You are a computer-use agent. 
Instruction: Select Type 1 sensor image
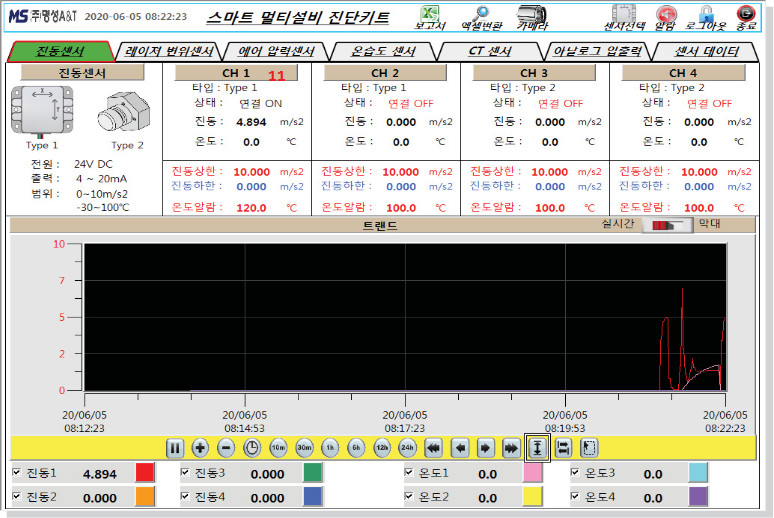(42, 112)
